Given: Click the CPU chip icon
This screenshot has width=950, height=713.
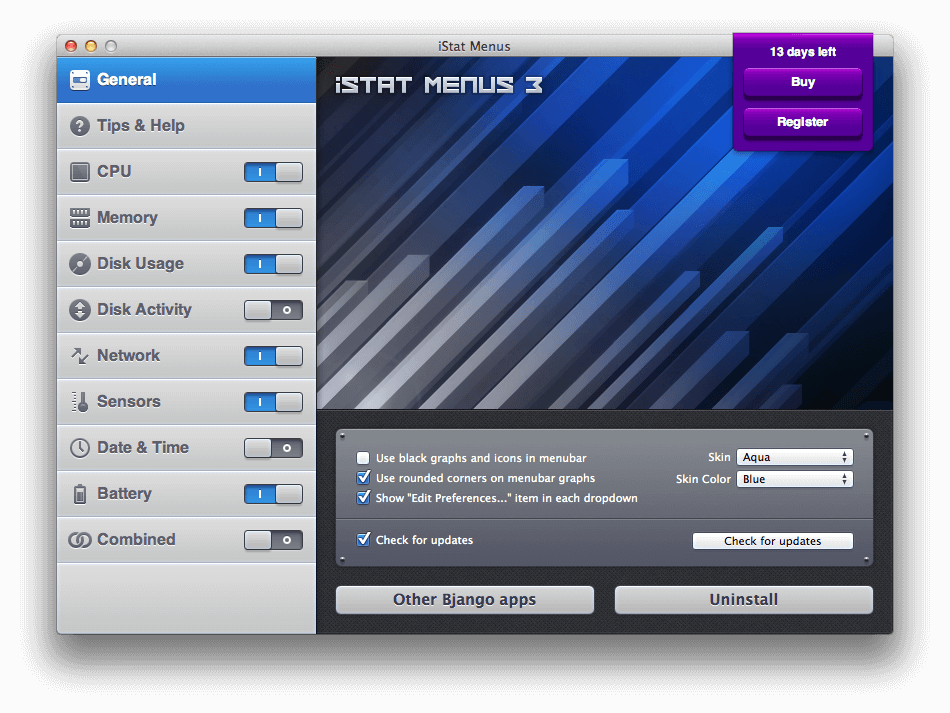Looking at the screenshot, I should pyautogui.click(x=79, y=172).
